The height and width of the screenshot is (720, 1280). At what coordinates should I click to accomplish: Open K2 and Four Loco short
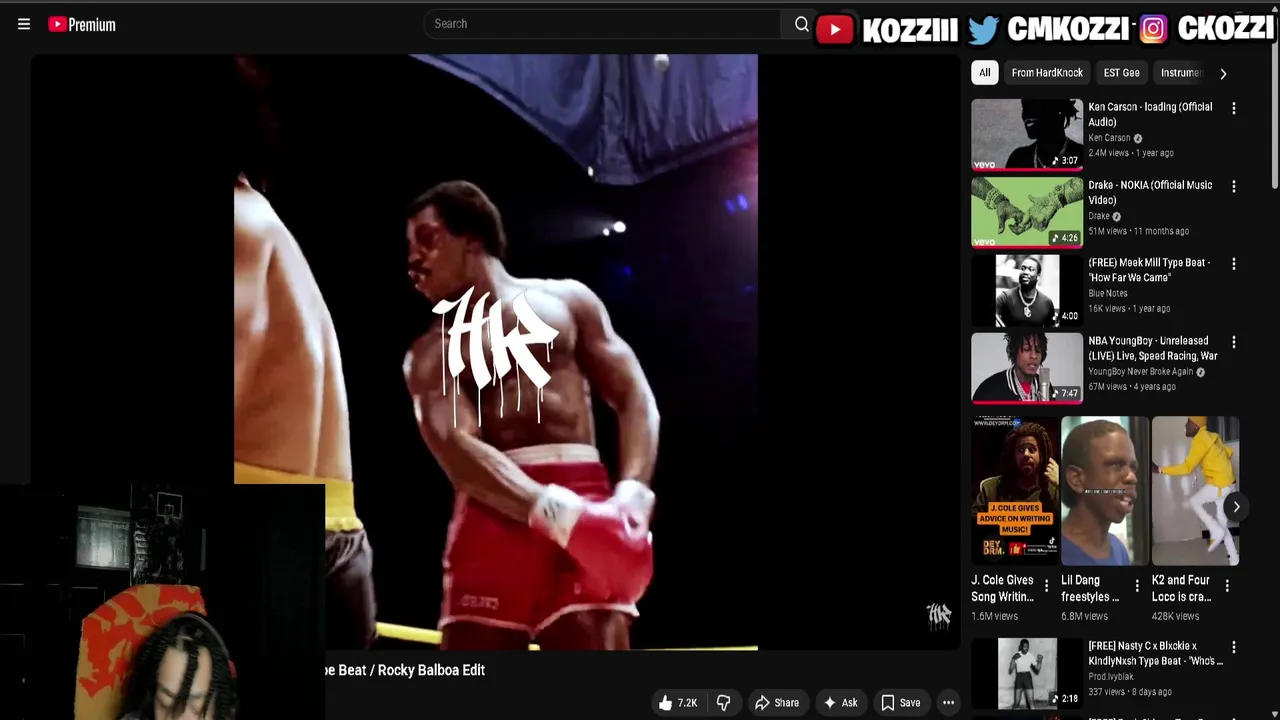click(x=1195, y=491)
